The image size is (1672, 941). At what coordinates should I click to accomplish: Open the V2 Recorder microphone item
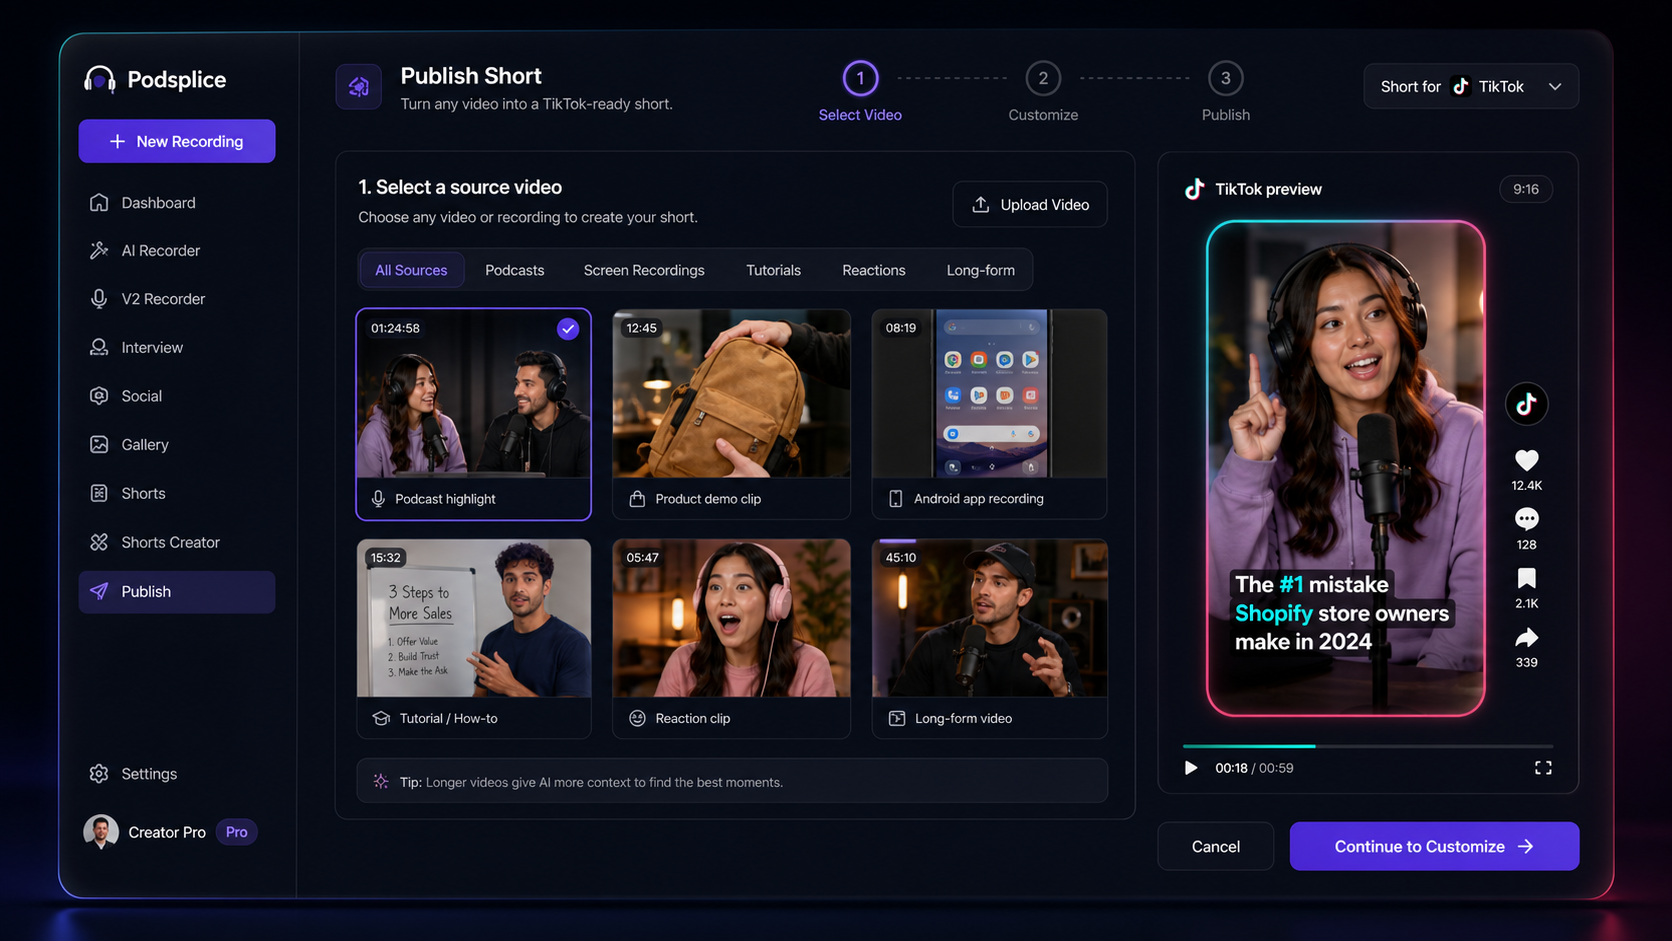pos(177,299)
